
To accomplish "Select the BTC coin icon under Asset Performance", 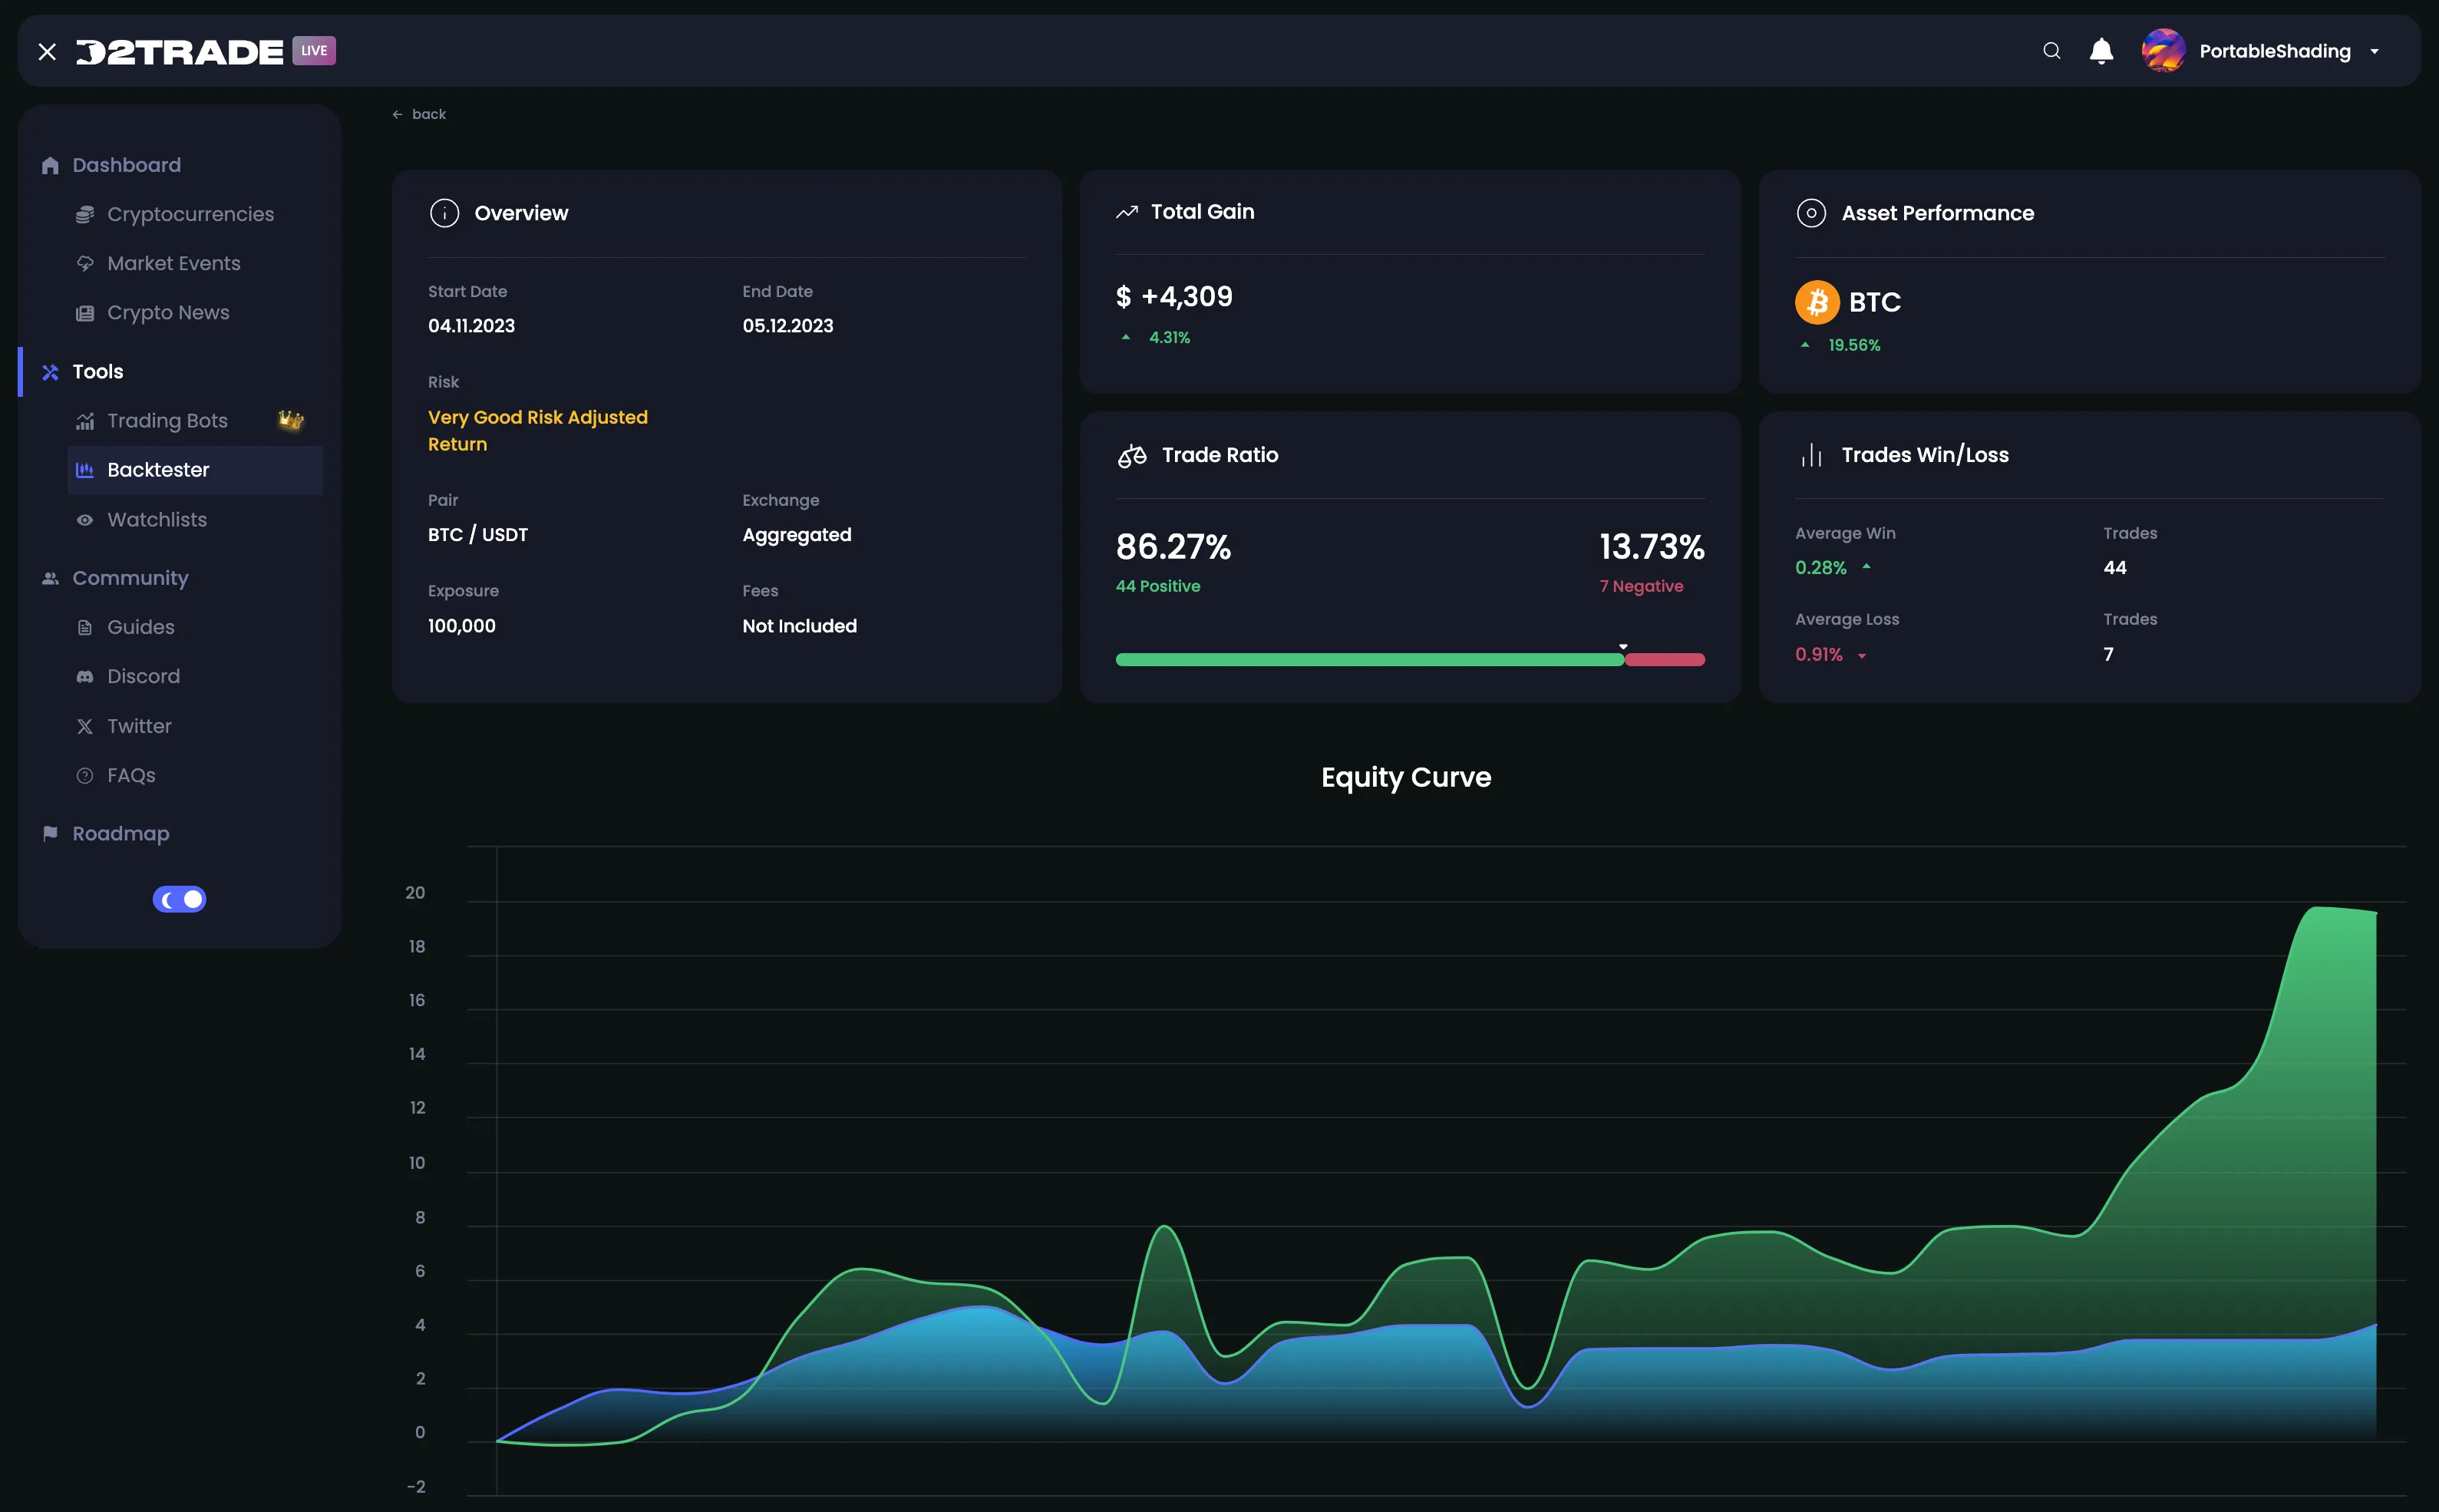I will [1816, 301].
